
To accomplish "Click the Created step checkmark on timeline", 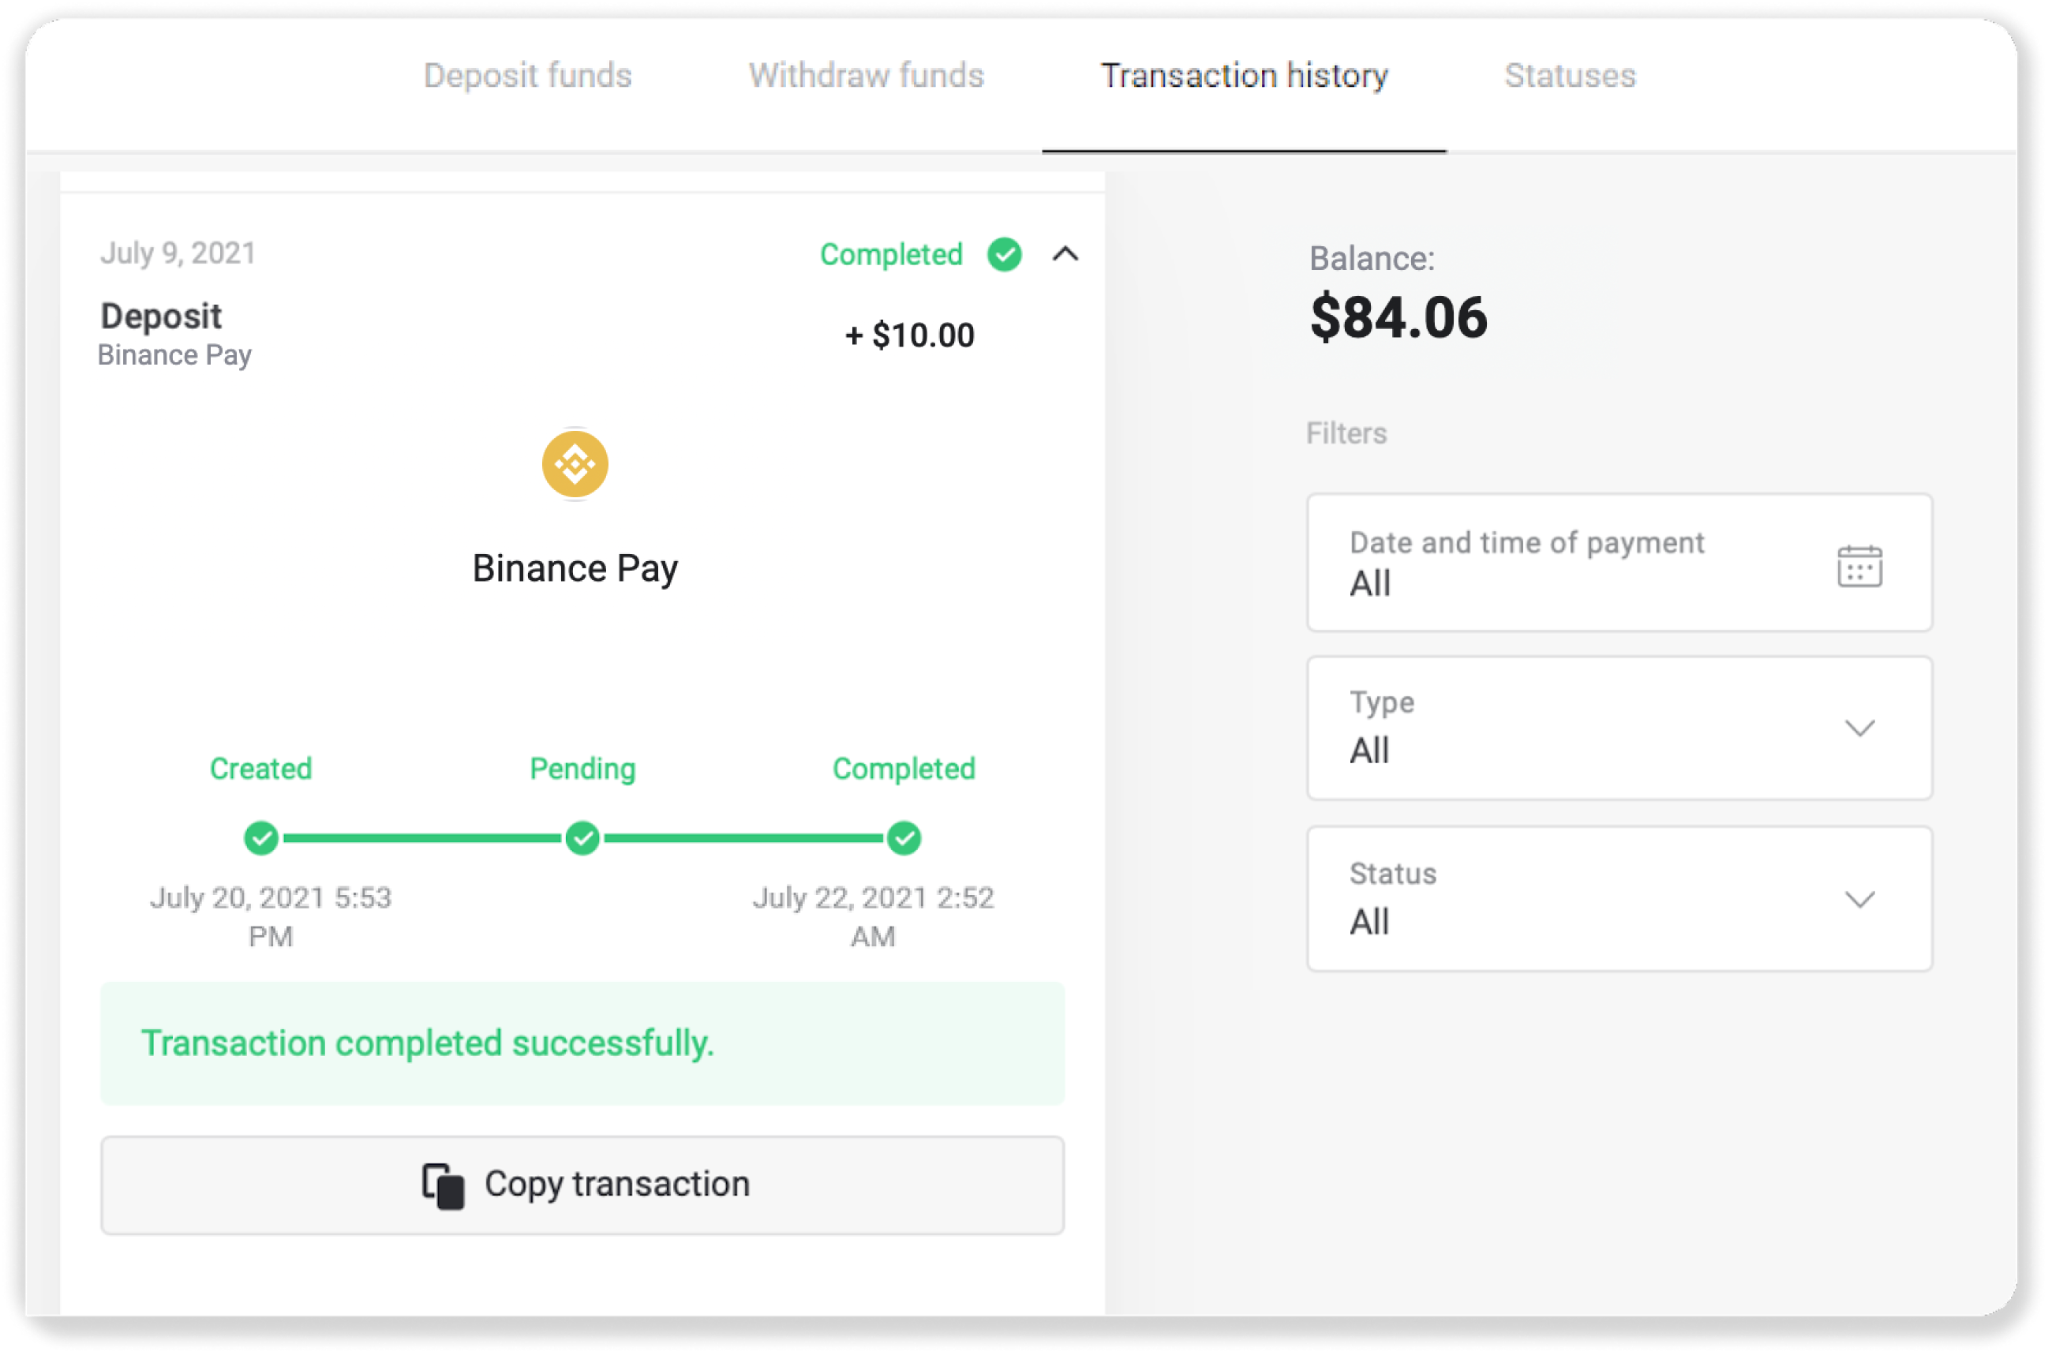I will pyautogui.click(x=261, y=838).
